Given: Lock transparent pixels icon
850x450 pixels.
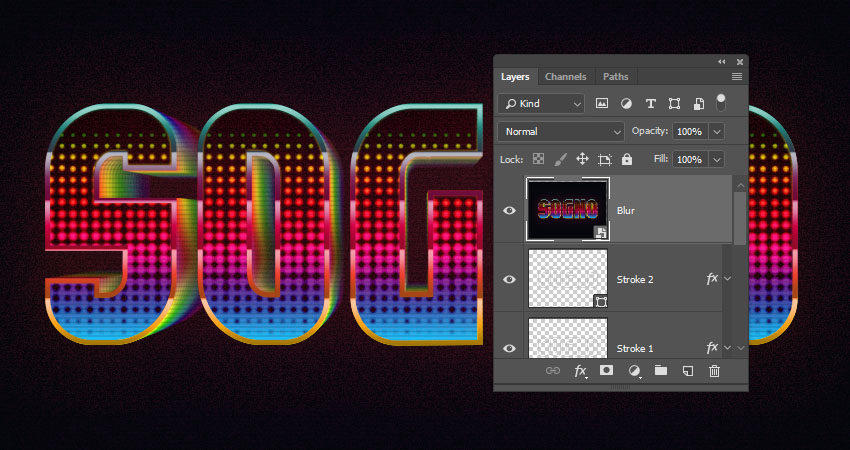Looking at the screenshot, I should point(538,159).
